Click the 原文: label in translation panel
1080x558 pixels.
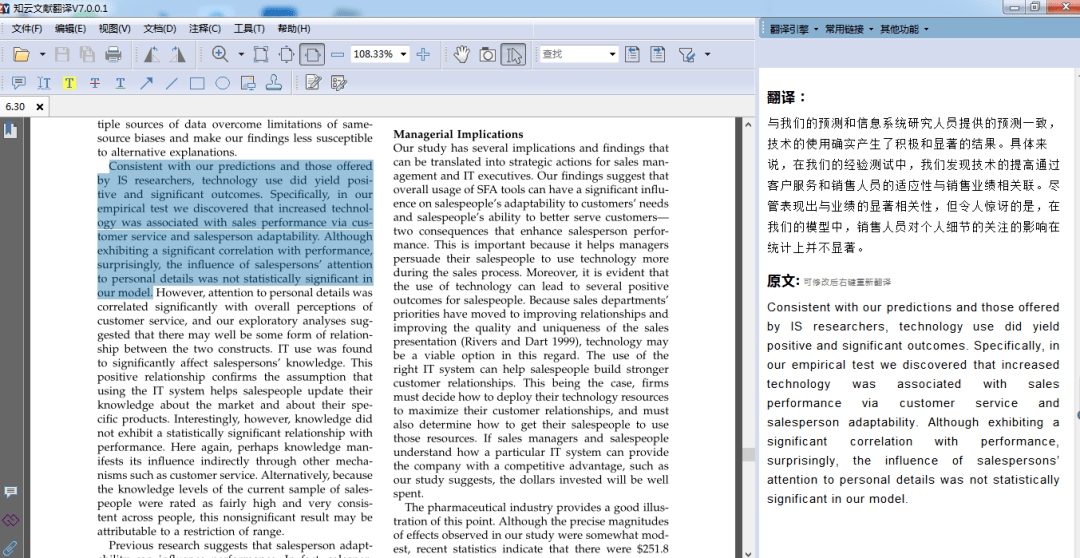point(784,281)
